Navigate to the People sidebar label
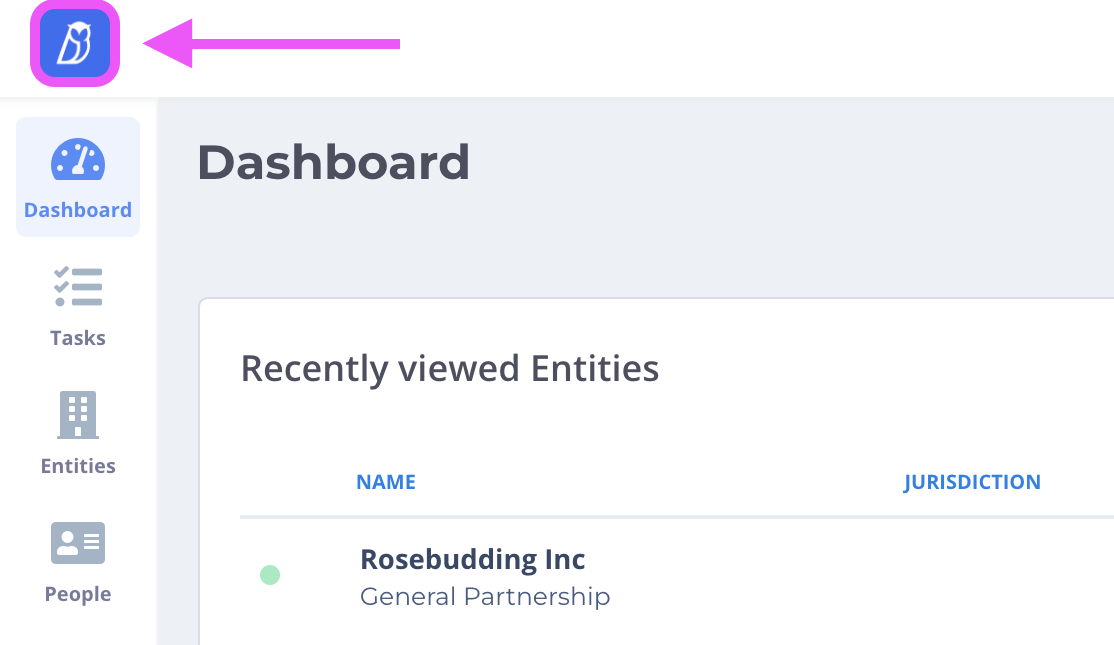The height and width of the screenshot is (645, 1114). click(x=78, y=594)
